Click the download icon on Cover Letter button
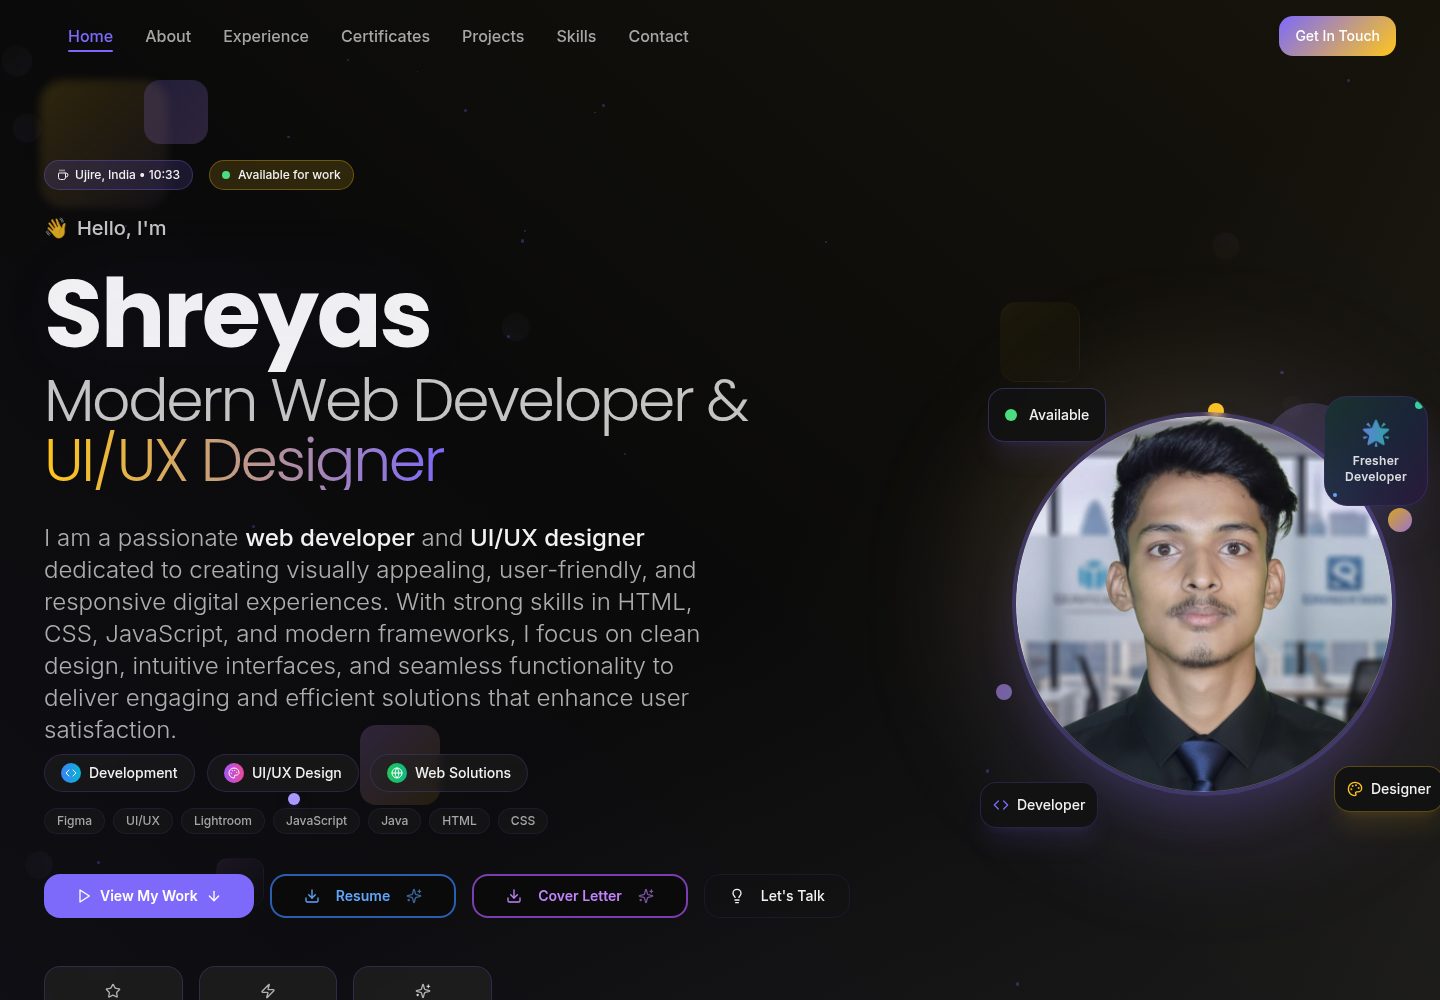Image resolution: width=1440 pixels, height=1000 pixels. [514, 896]
